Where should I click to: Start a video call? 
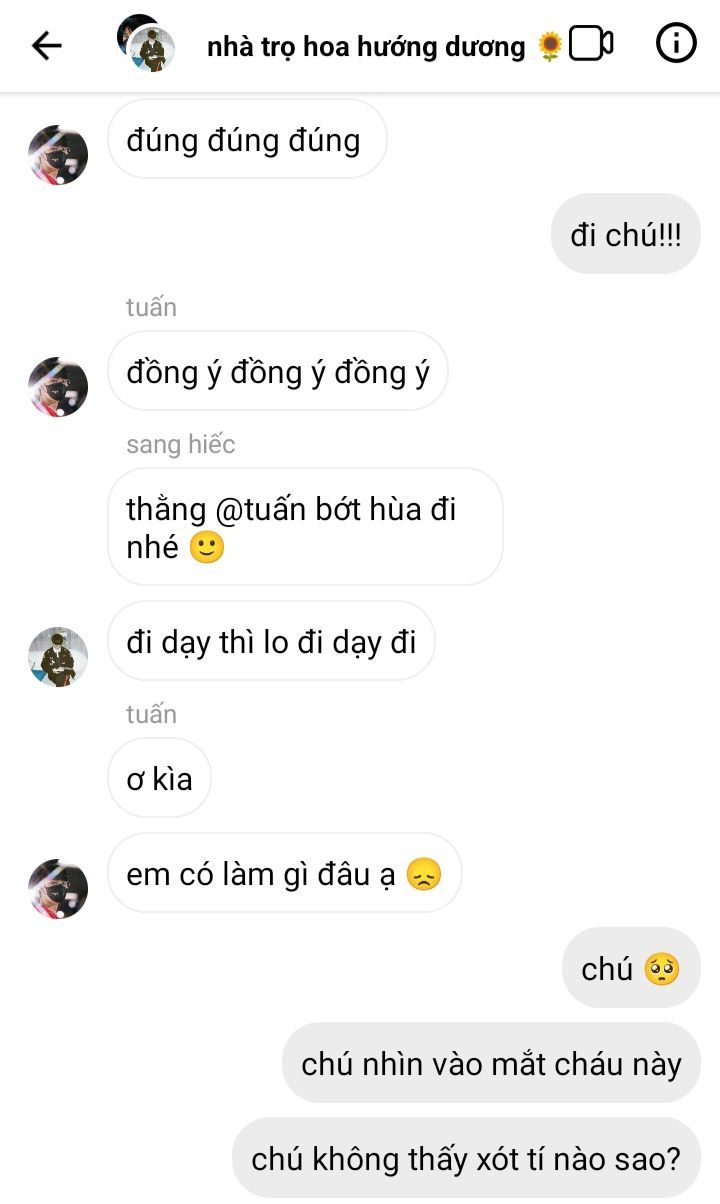591,44
